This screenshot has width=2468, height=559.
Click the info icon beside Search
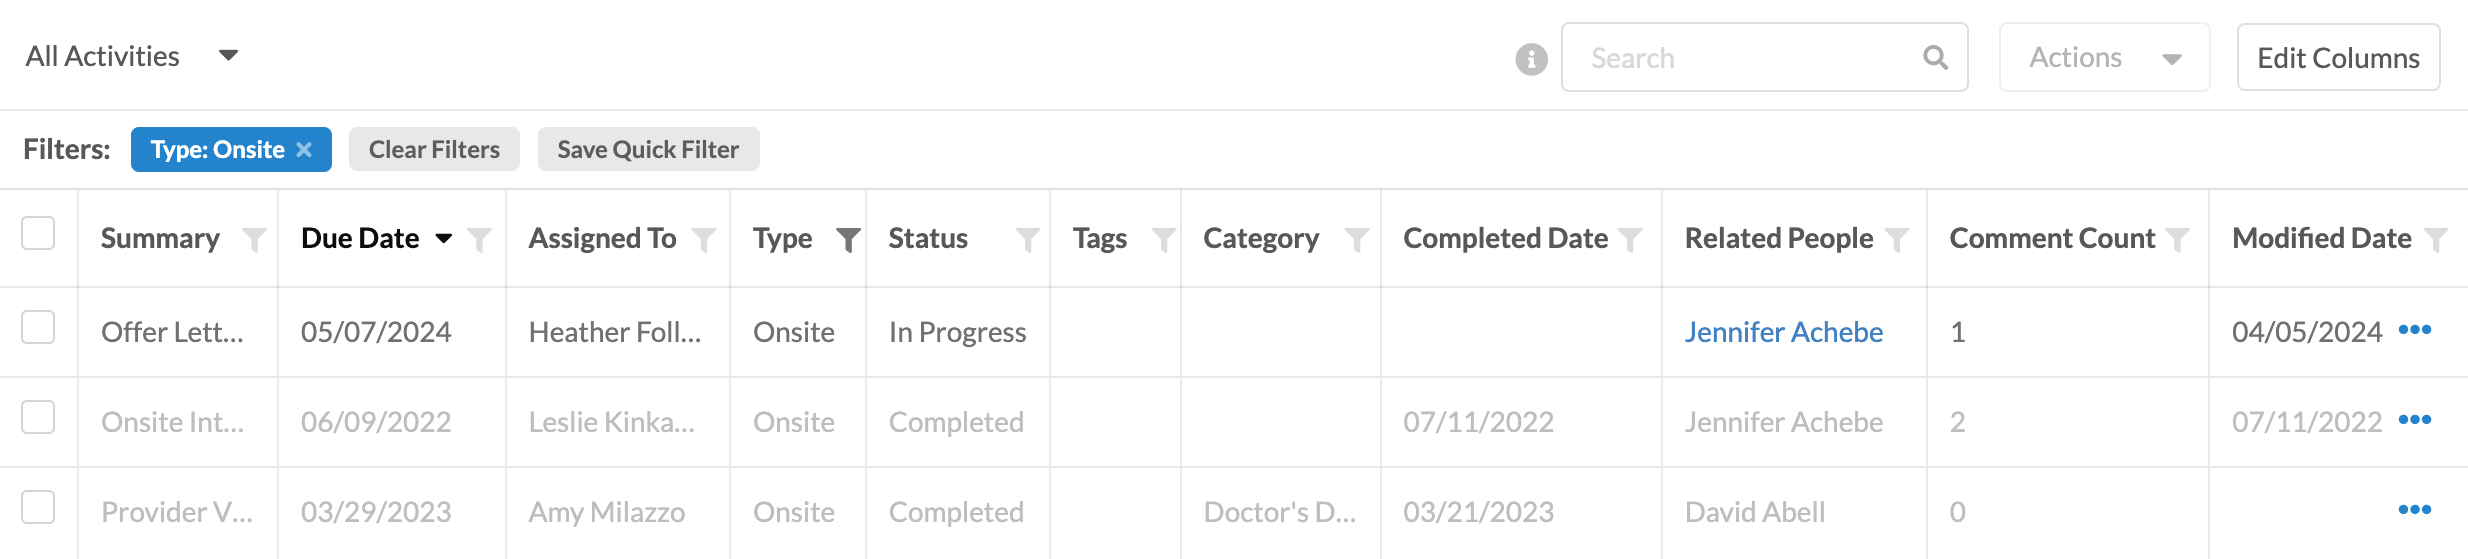coord(1531,59)
